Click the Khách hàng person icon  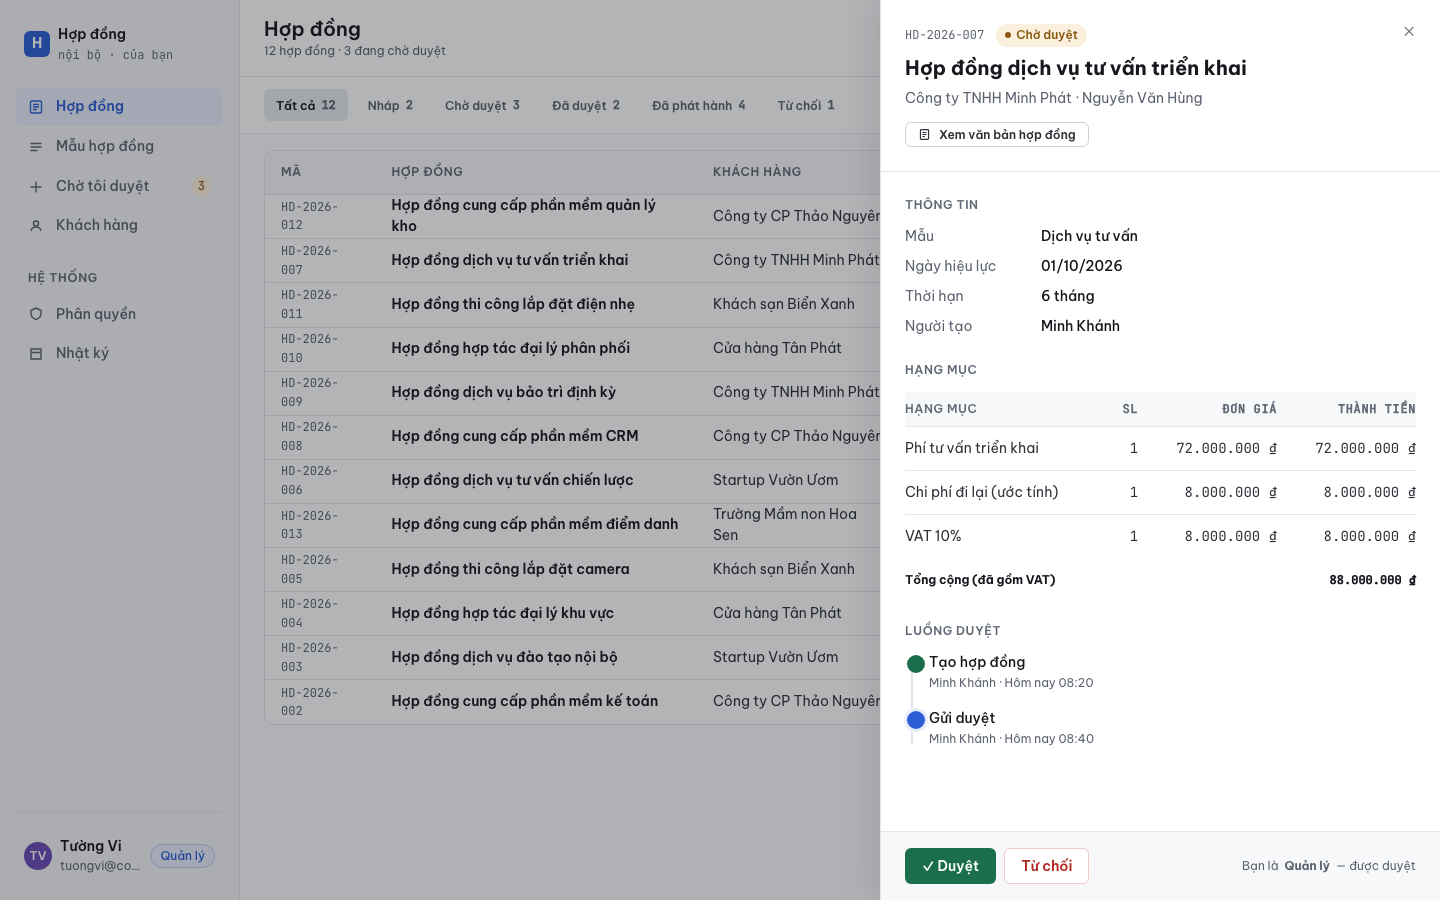click(x=36, y=226)
